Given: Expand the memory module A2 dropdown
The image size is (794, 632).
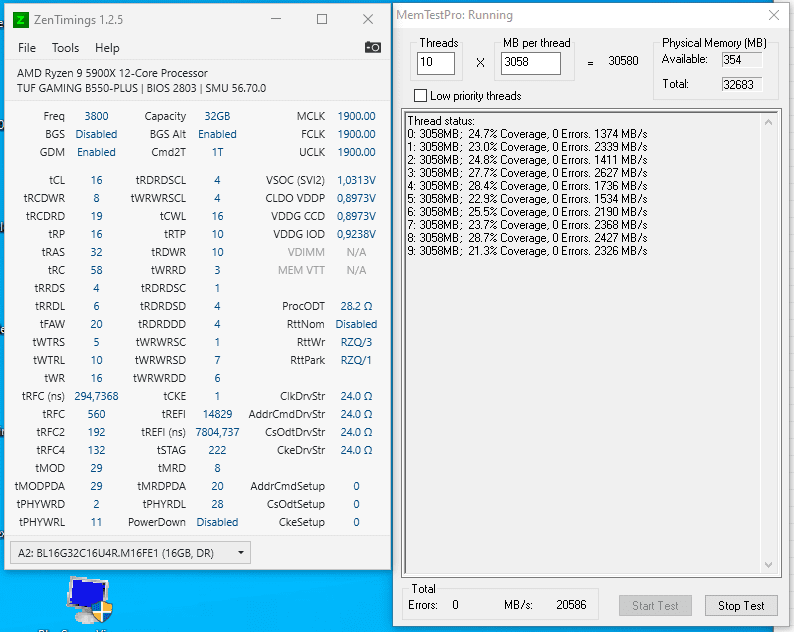Looking at the screenshot, I should point(130,553).
